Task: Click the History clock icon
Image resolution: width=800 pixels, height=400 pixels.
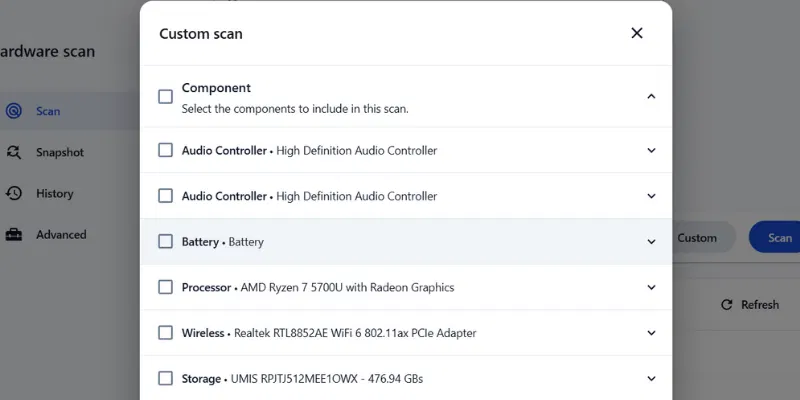Action: coord(14,193)
